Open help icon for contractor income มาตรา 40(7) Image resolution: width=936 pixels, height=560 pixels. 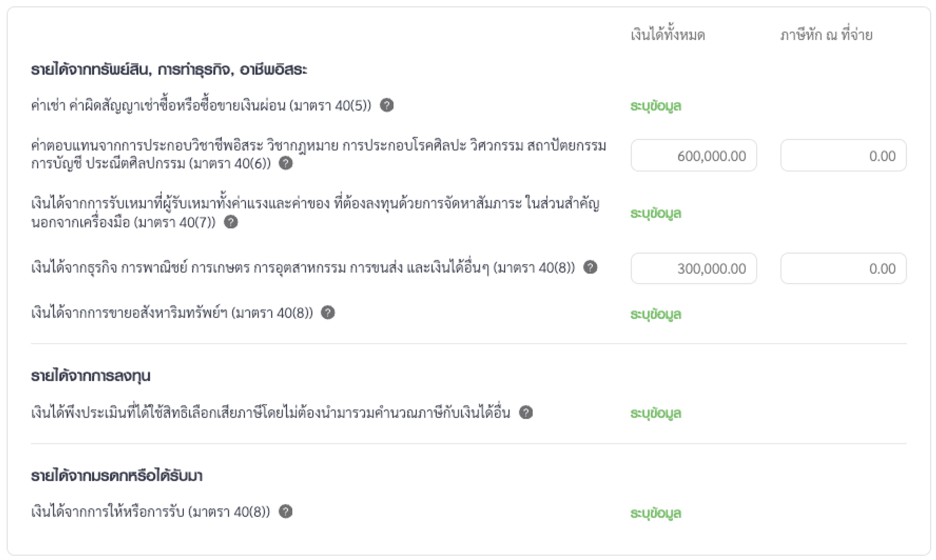[x=231, y=222]
